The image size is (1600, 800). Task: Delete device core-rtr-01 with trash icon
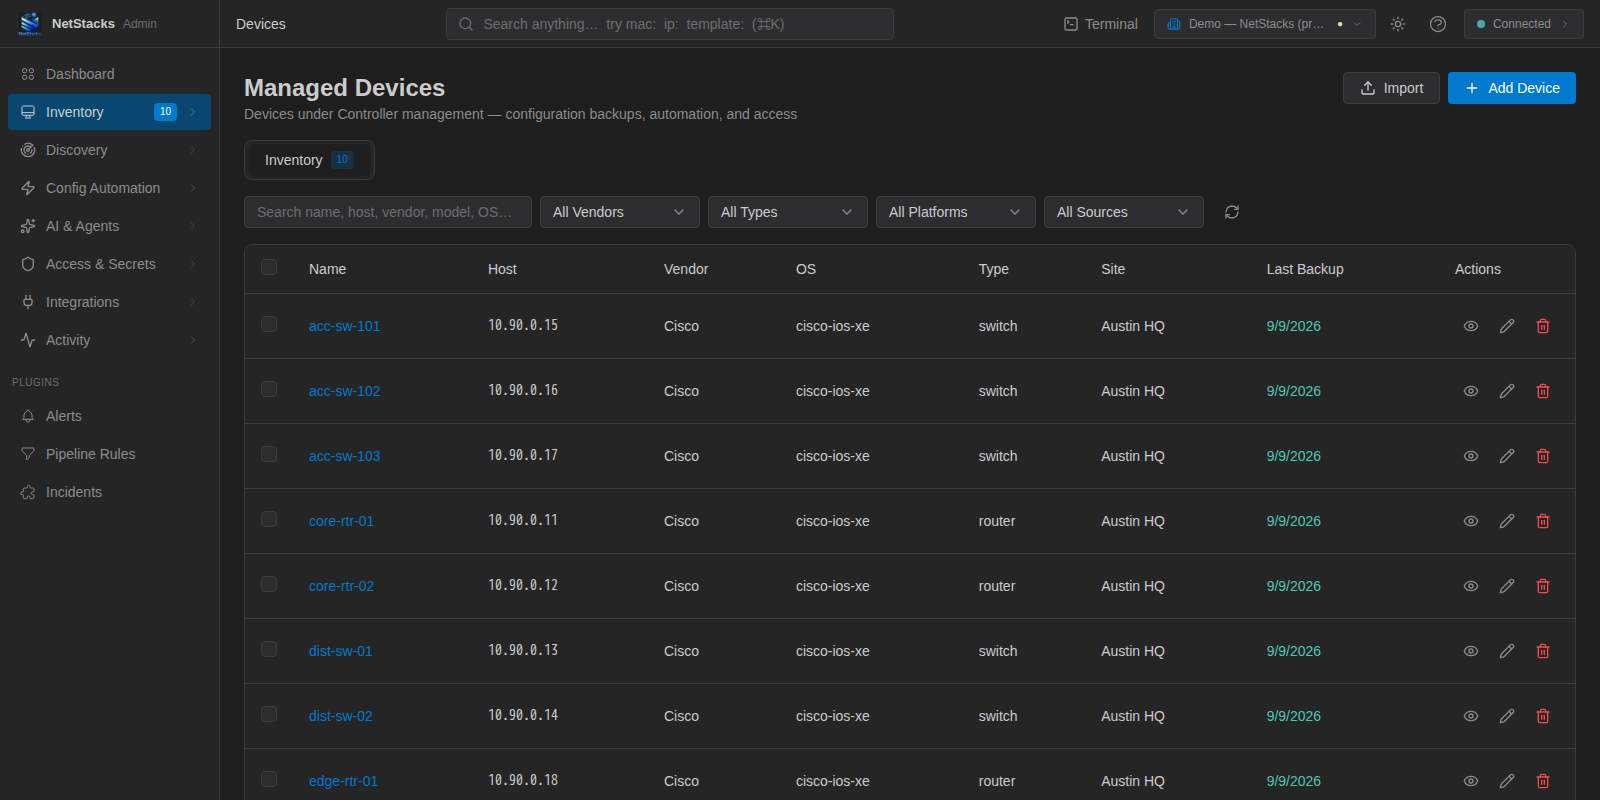pos(1543,521)
